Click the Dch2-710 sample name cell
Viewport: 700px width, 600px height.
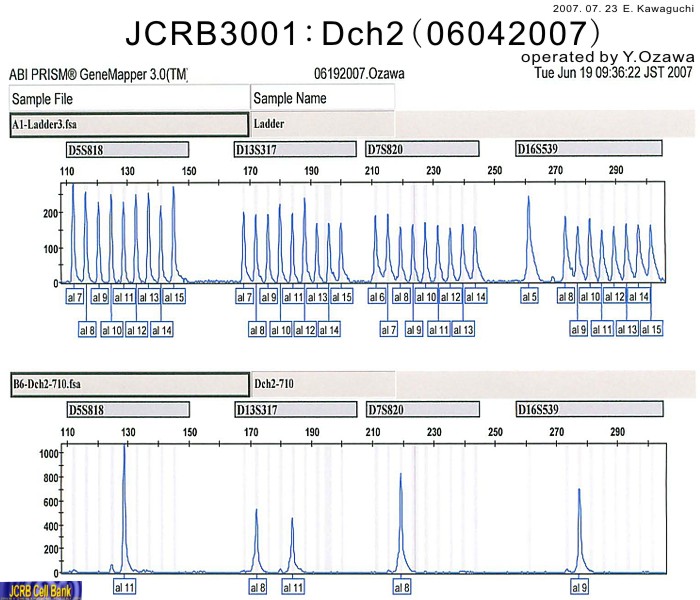[322, 384]
